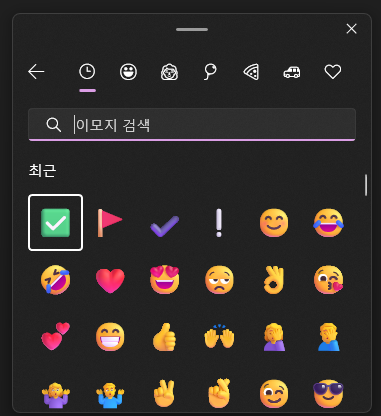Viewport: 381px width, 416px height.
Task: Insert the crossed fingers emoji
Action: 219,393
